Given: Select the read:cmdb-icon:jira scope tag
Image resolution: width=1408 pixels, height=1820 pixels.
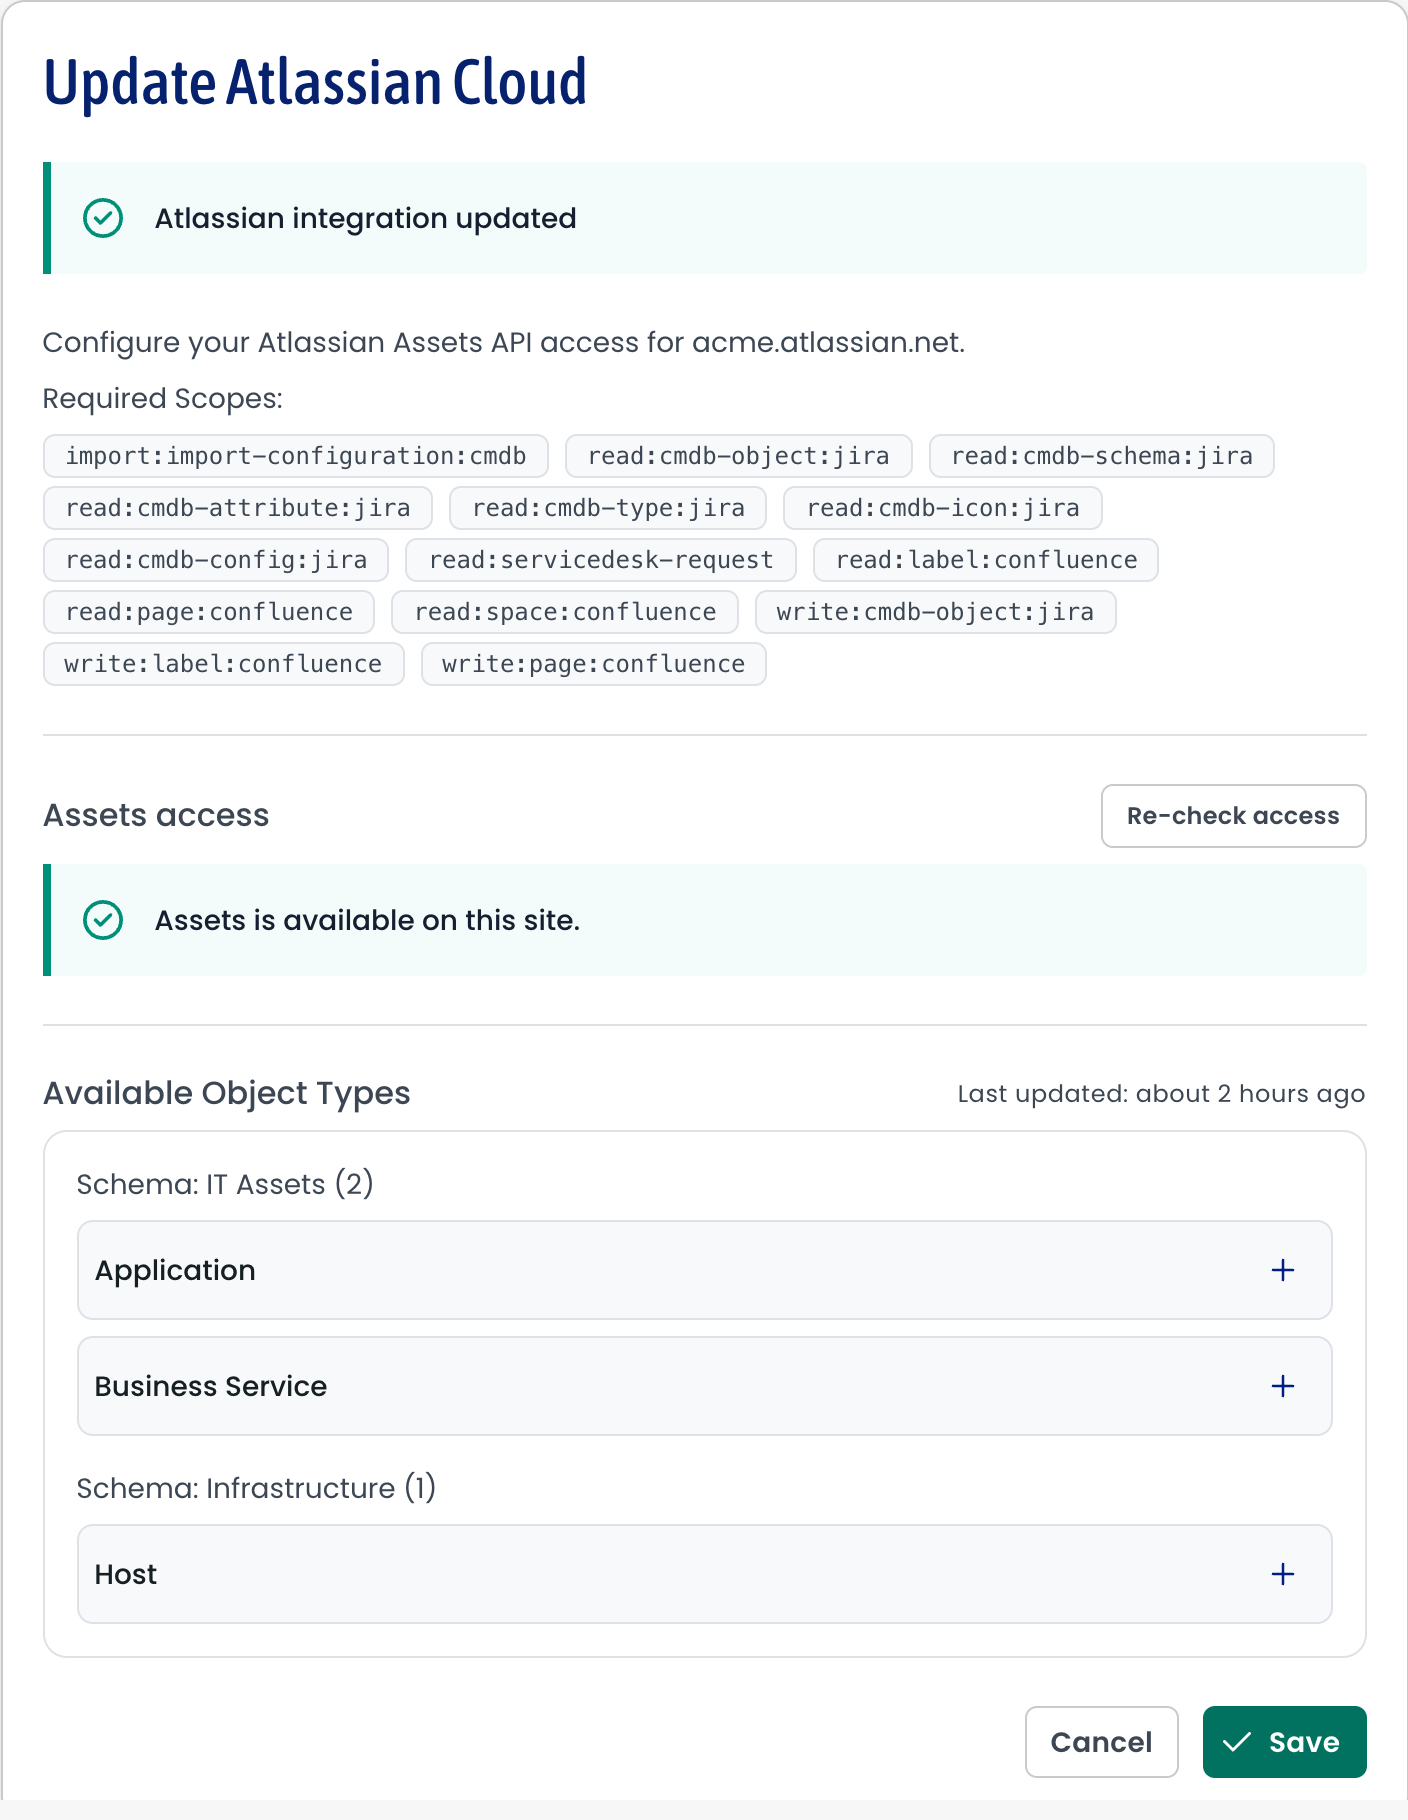Looking at the screenshot, I should coord(943,508).
